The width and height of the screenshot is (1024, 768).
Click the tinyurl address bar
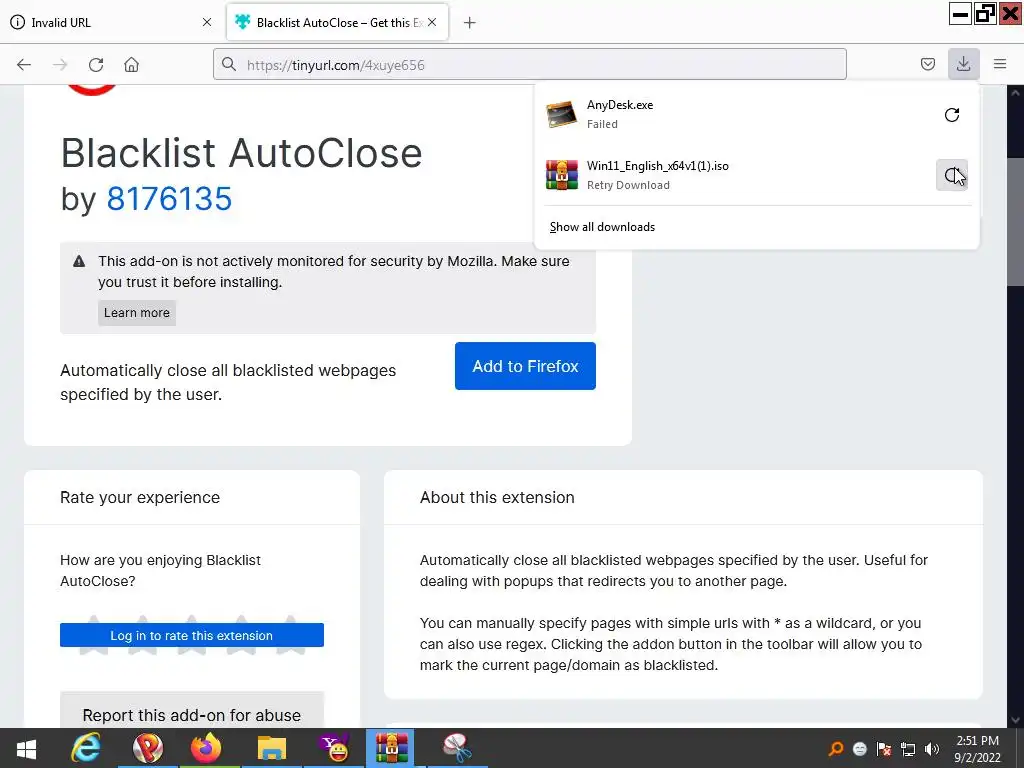[x=530, y=64]
